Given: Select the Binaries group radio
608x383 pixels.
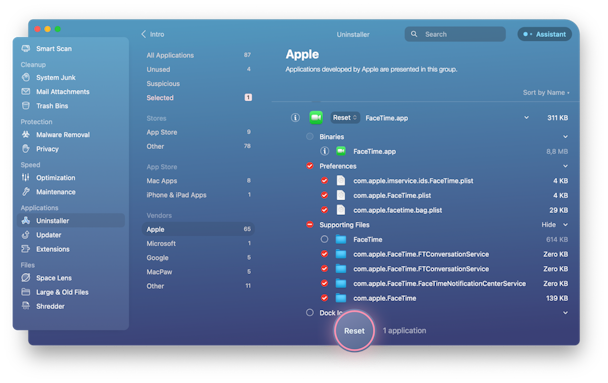Looking at the screenshot, I should point(309,136).
